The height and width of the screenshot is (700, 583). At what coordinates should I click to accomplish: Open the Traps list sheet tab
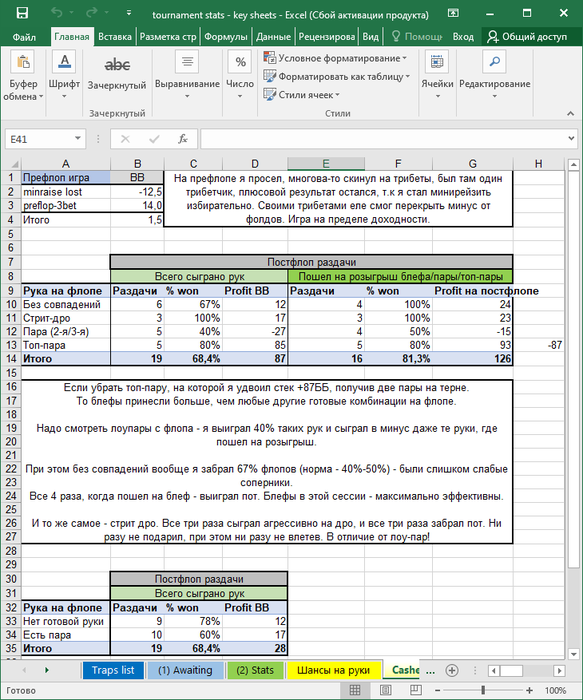point(113,670)
